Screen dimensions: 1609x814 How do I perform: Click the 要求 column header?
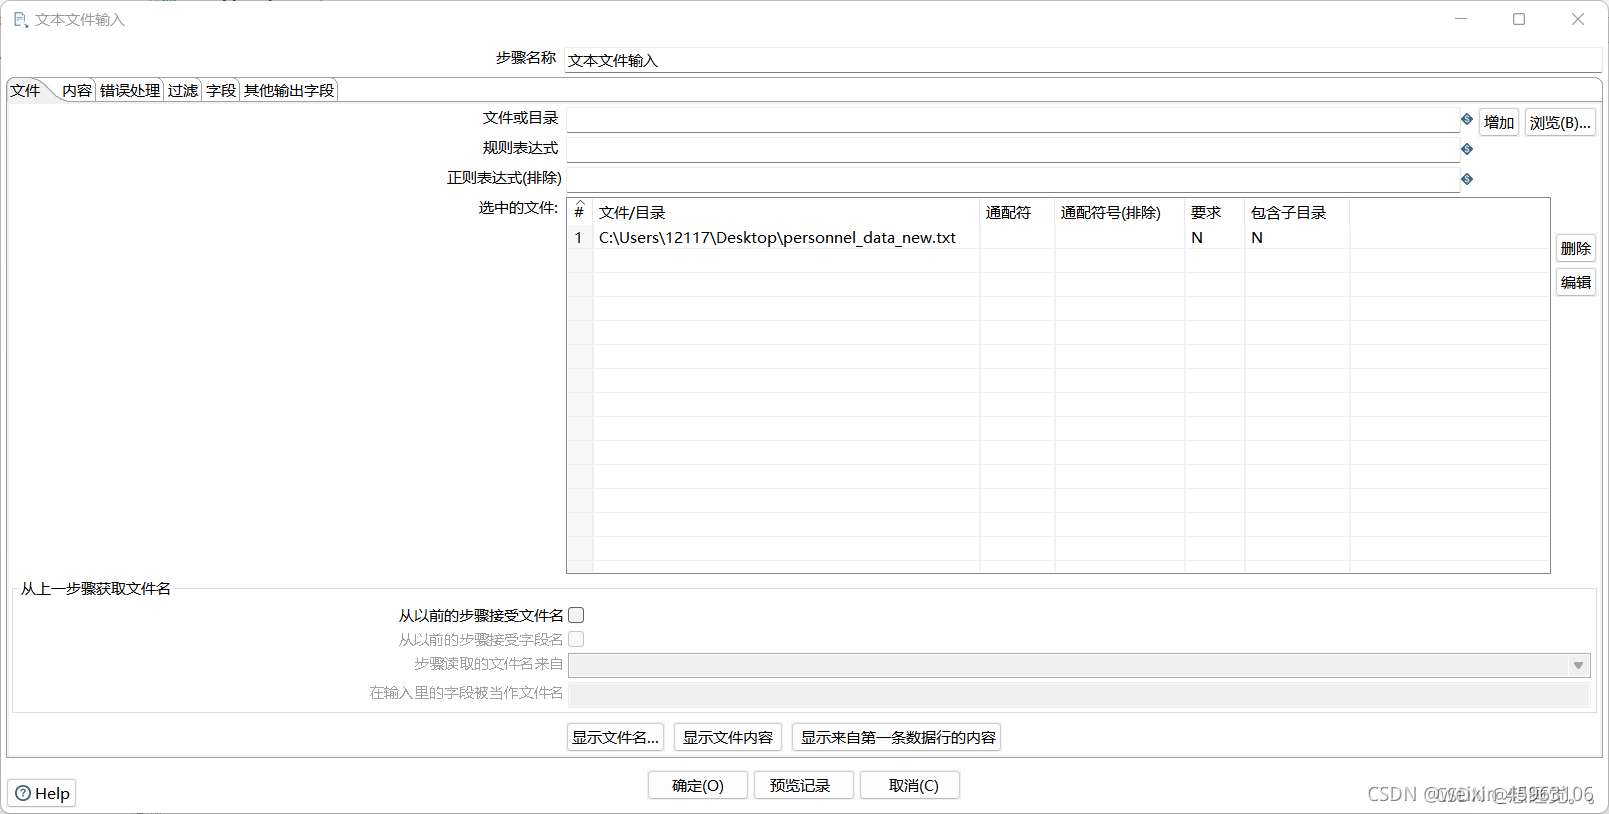[1215, 212]
